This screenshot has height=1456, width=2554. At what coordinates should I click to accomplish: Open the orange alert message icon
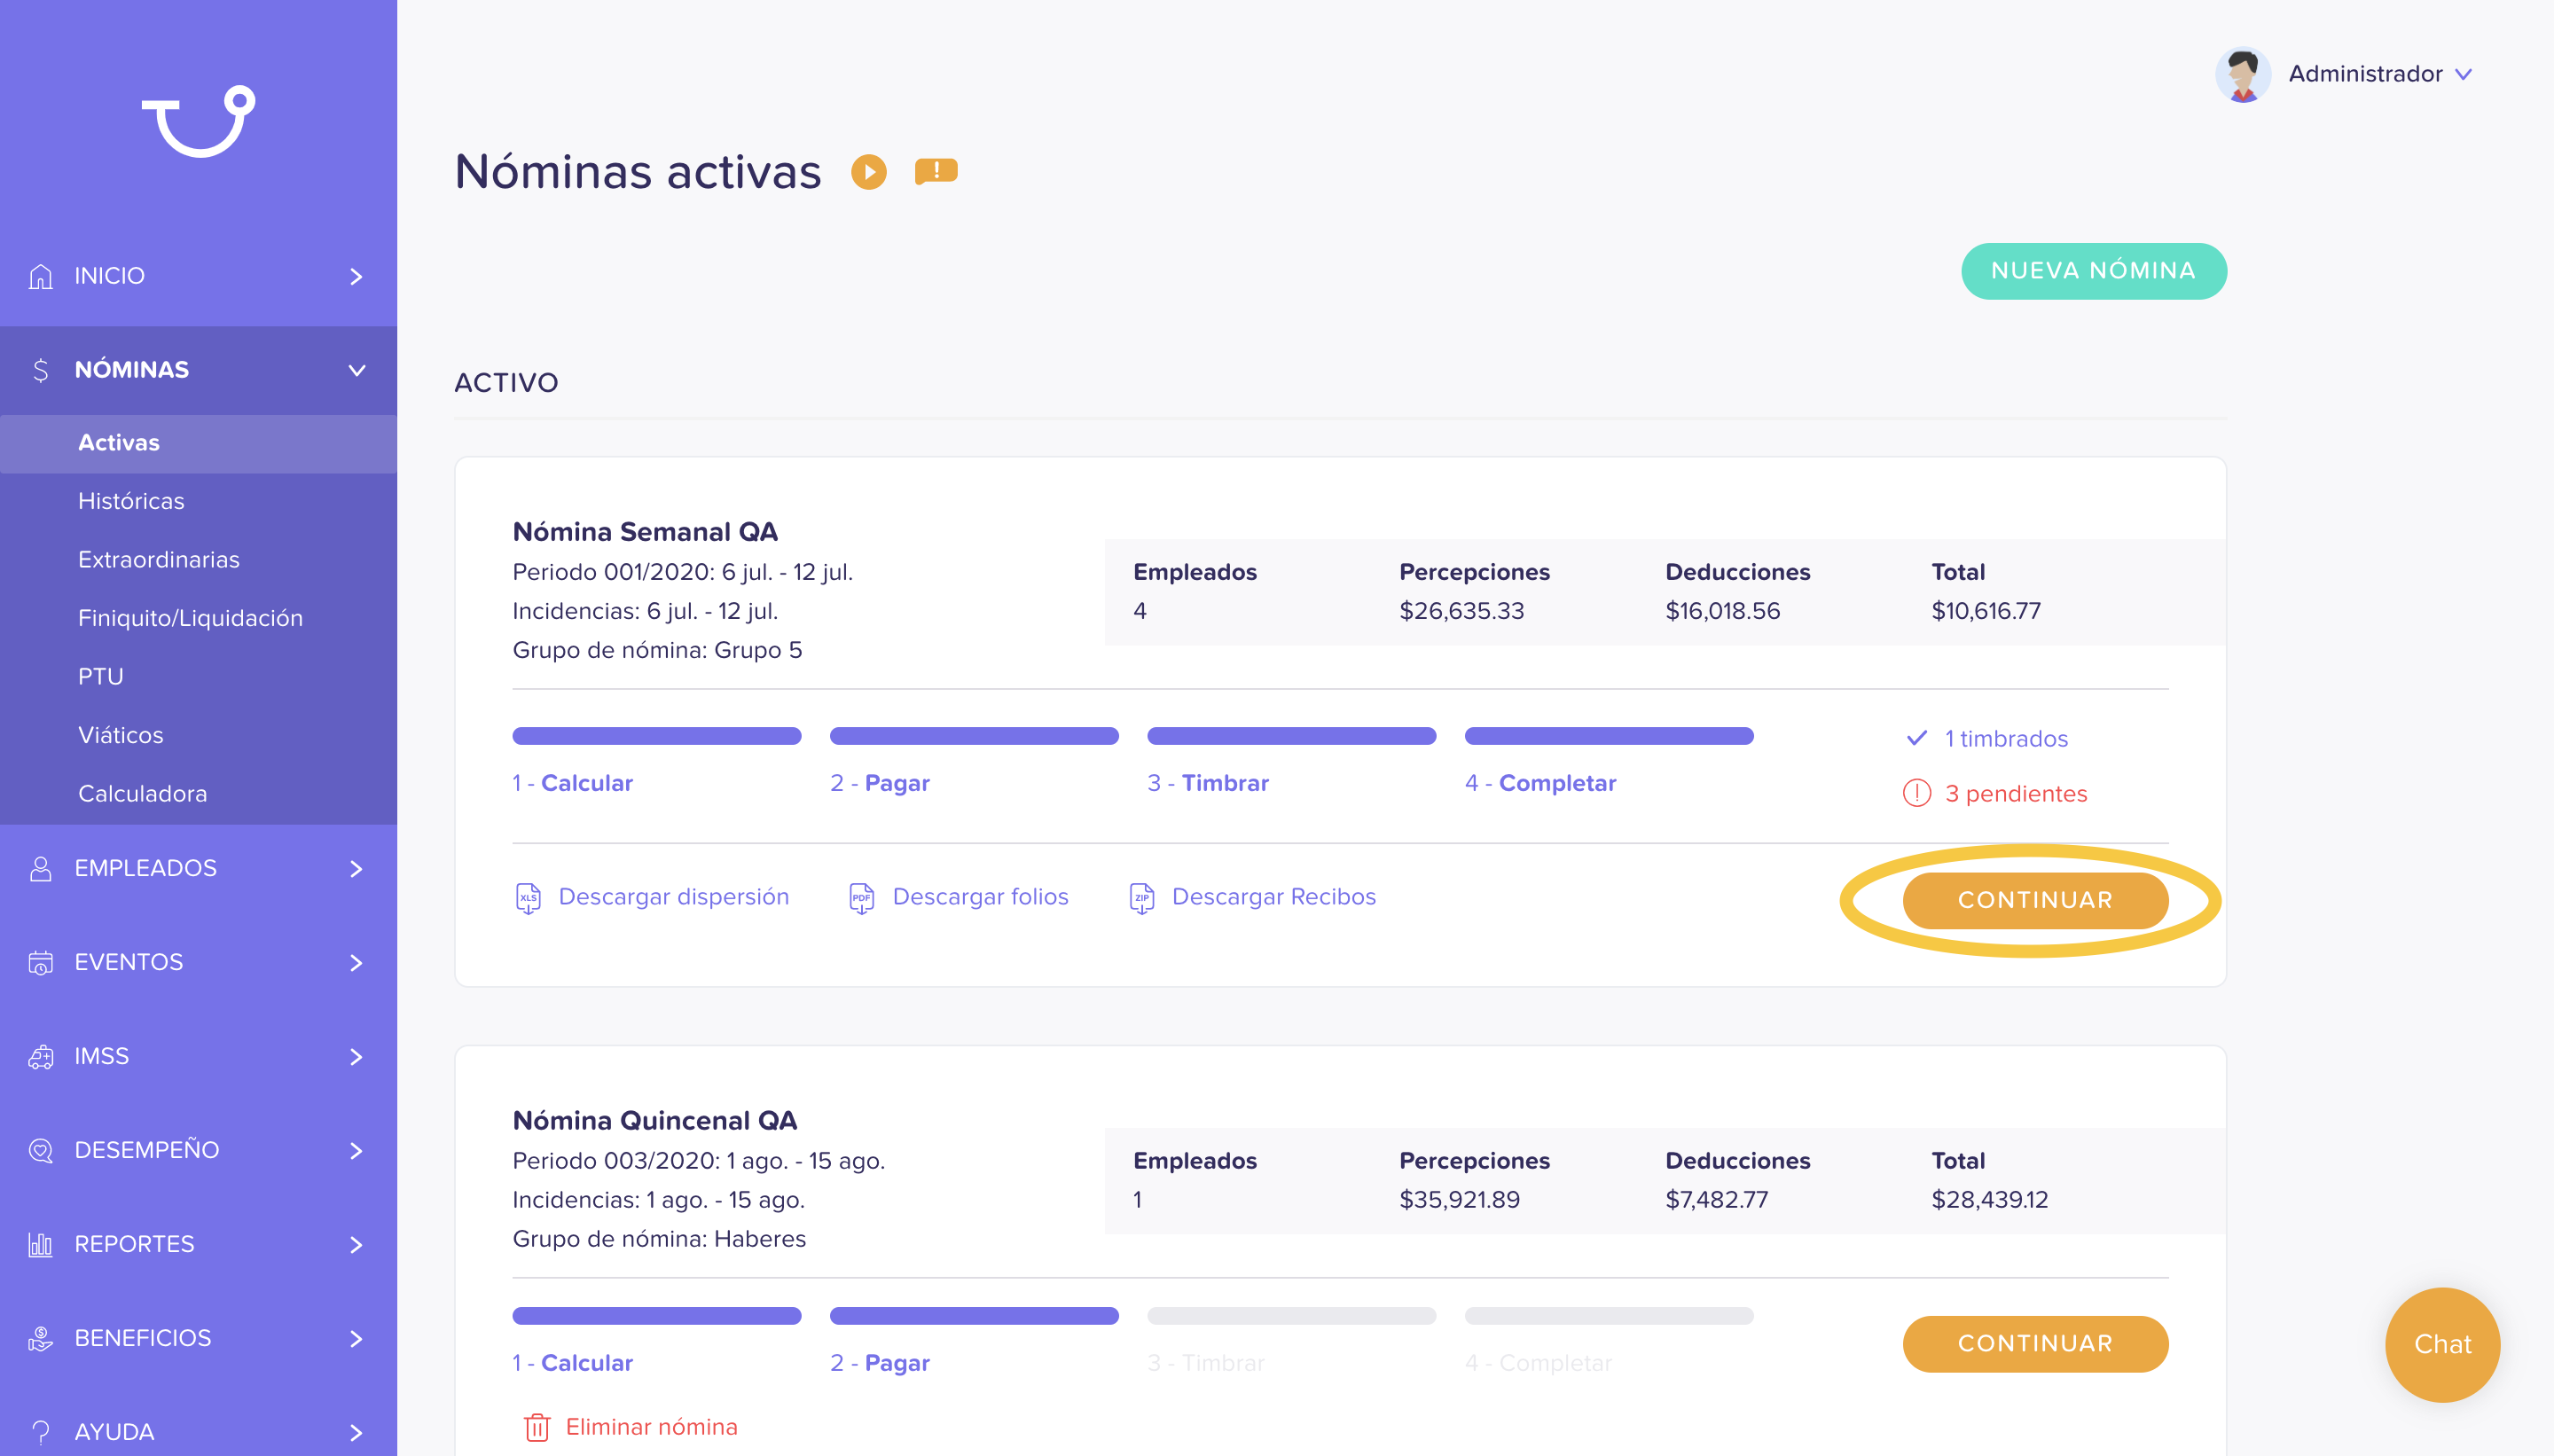tap(936, 171)
